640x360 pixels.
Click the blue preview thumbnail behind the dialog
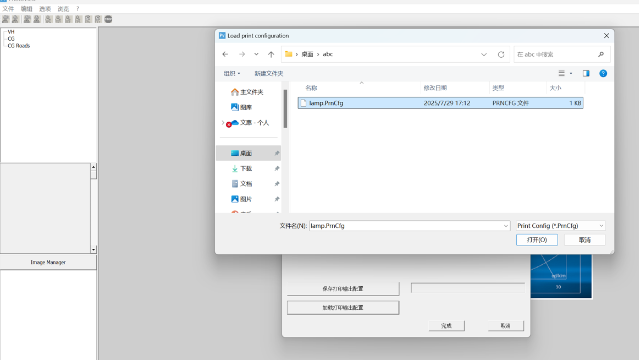(x=561, y=276)
